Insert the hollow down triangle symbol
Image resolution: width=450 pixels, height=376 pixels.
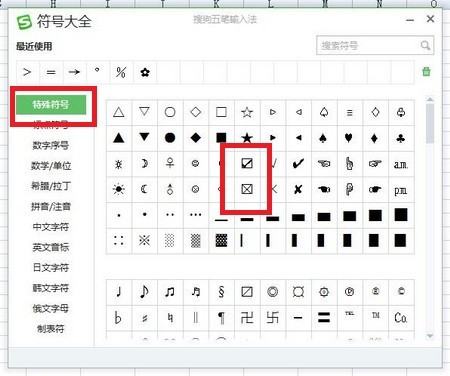[x=144, y=112]
